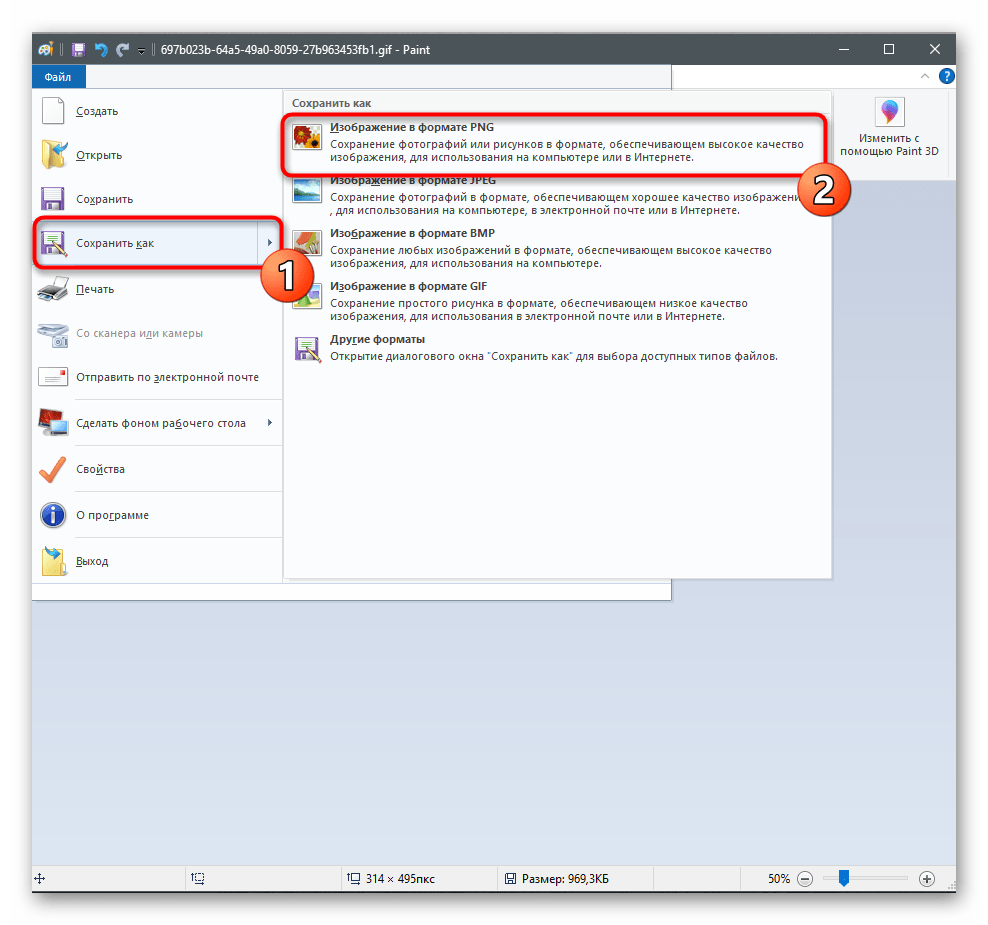Select Создать (New) in file menu
The width and height of the screenshot is (988, 925).
pos(96,112)
